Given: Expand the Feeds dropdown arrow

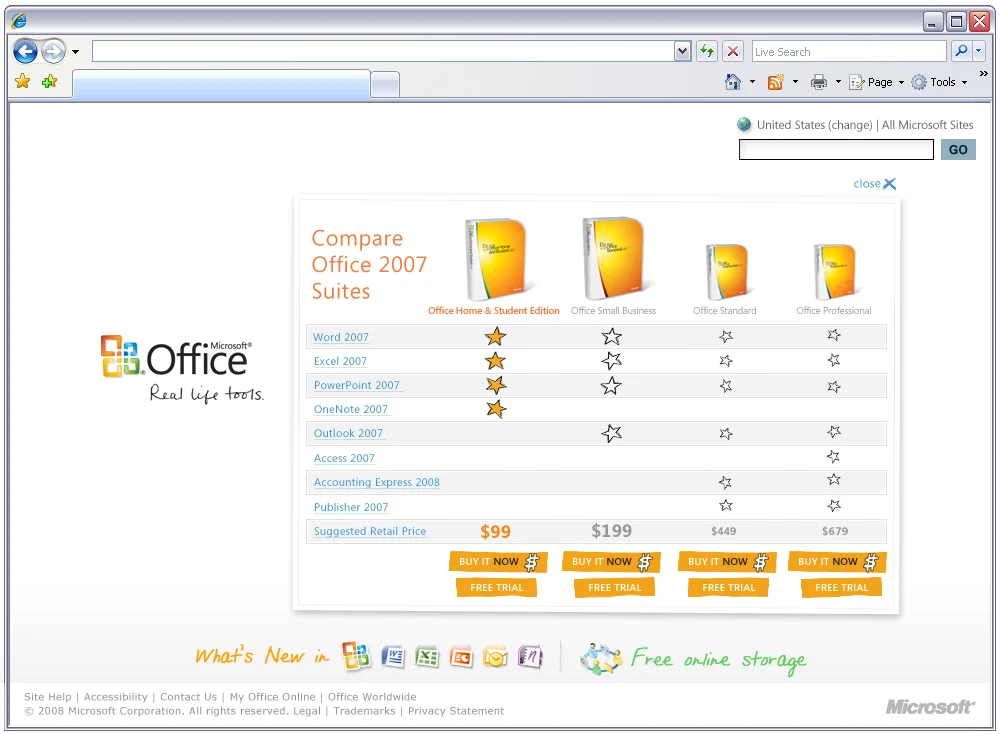Looking at the screenshot, I should pos(795,82).
